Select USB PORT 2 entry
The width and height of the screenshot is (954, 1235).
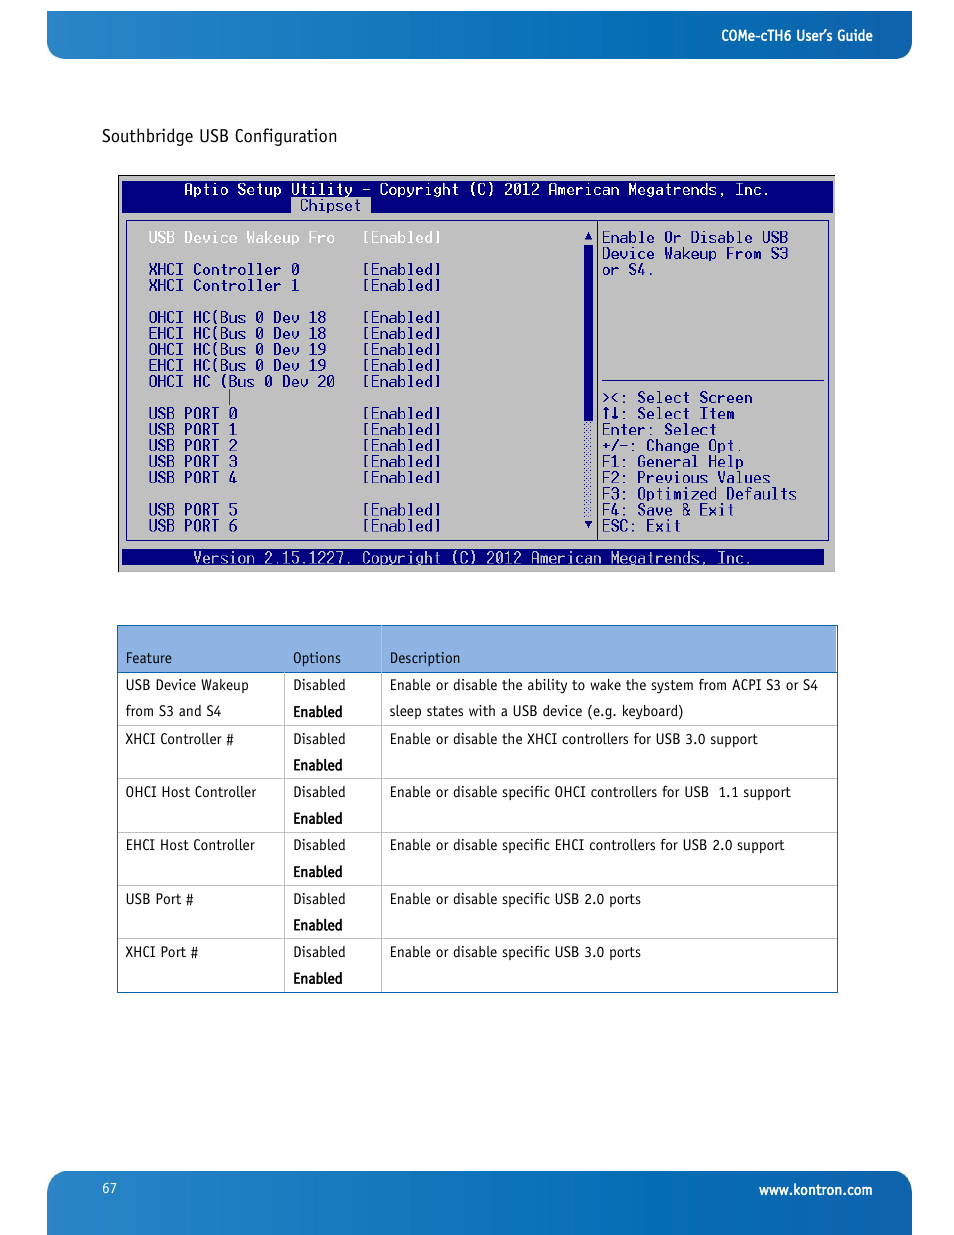295,446
